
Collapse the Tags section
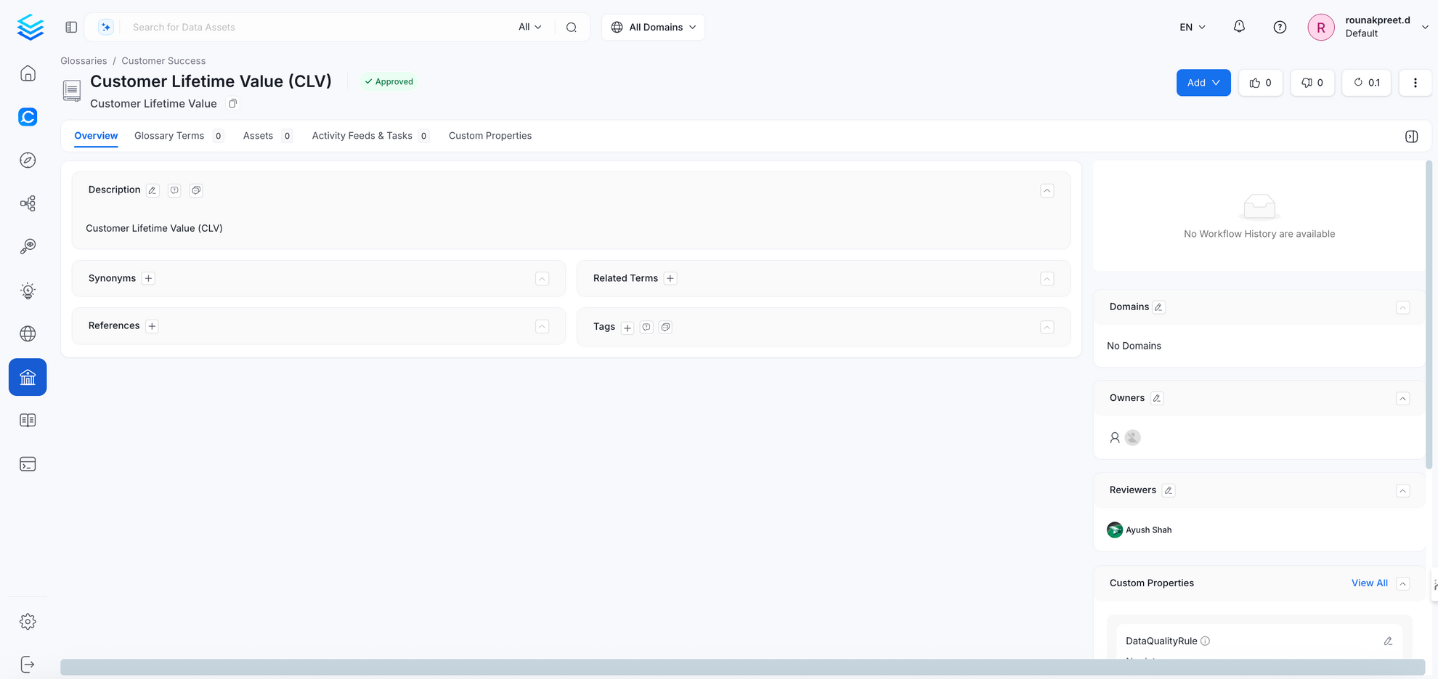click(x=1047, y=327)
